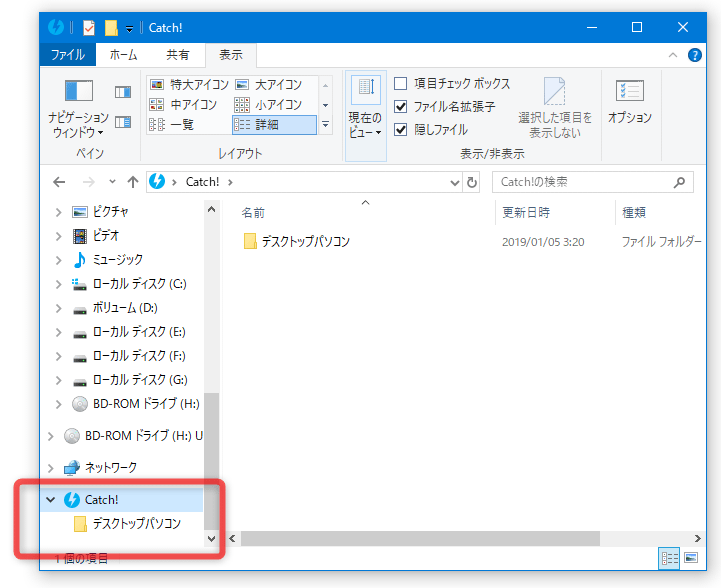Viewport: 721px width, 588px height.
Task: Click the New Folder quick access icon
Action: [x=111, y=28]
